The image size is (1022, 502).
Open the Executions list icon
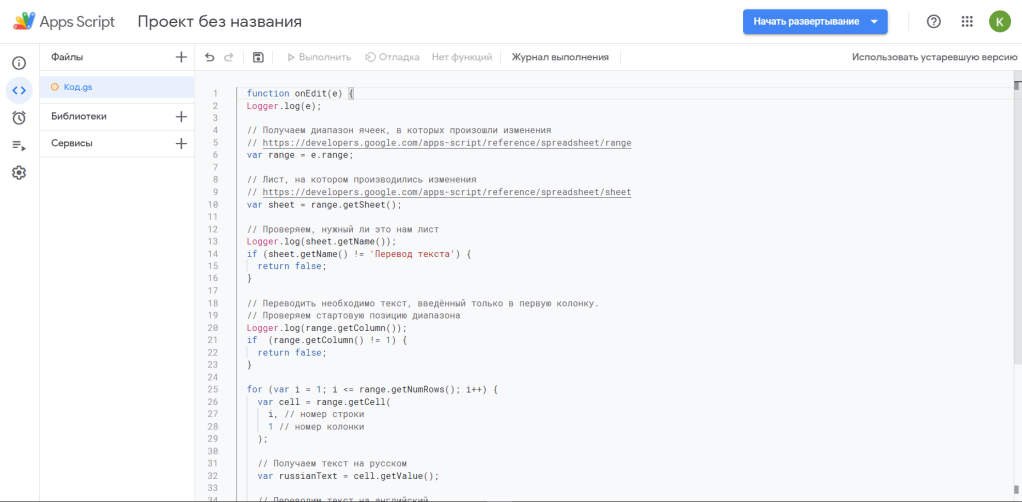(18, 145)
